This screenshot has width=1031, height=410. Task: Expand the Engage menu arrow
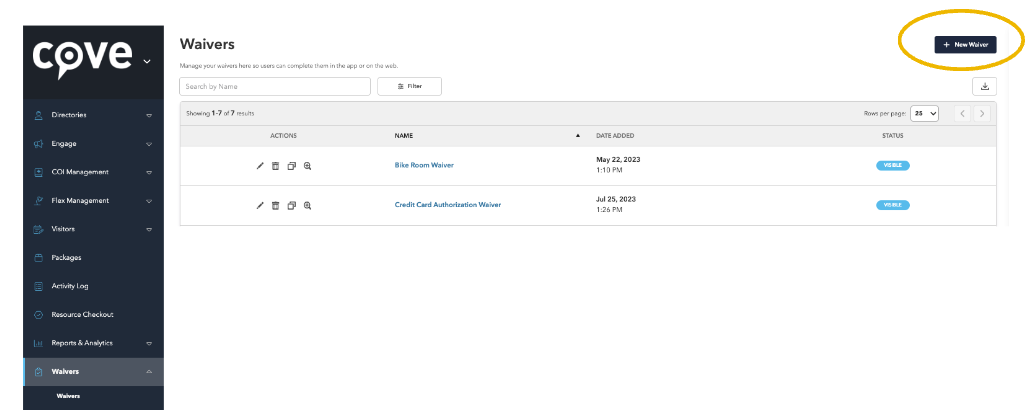(149, 144)
